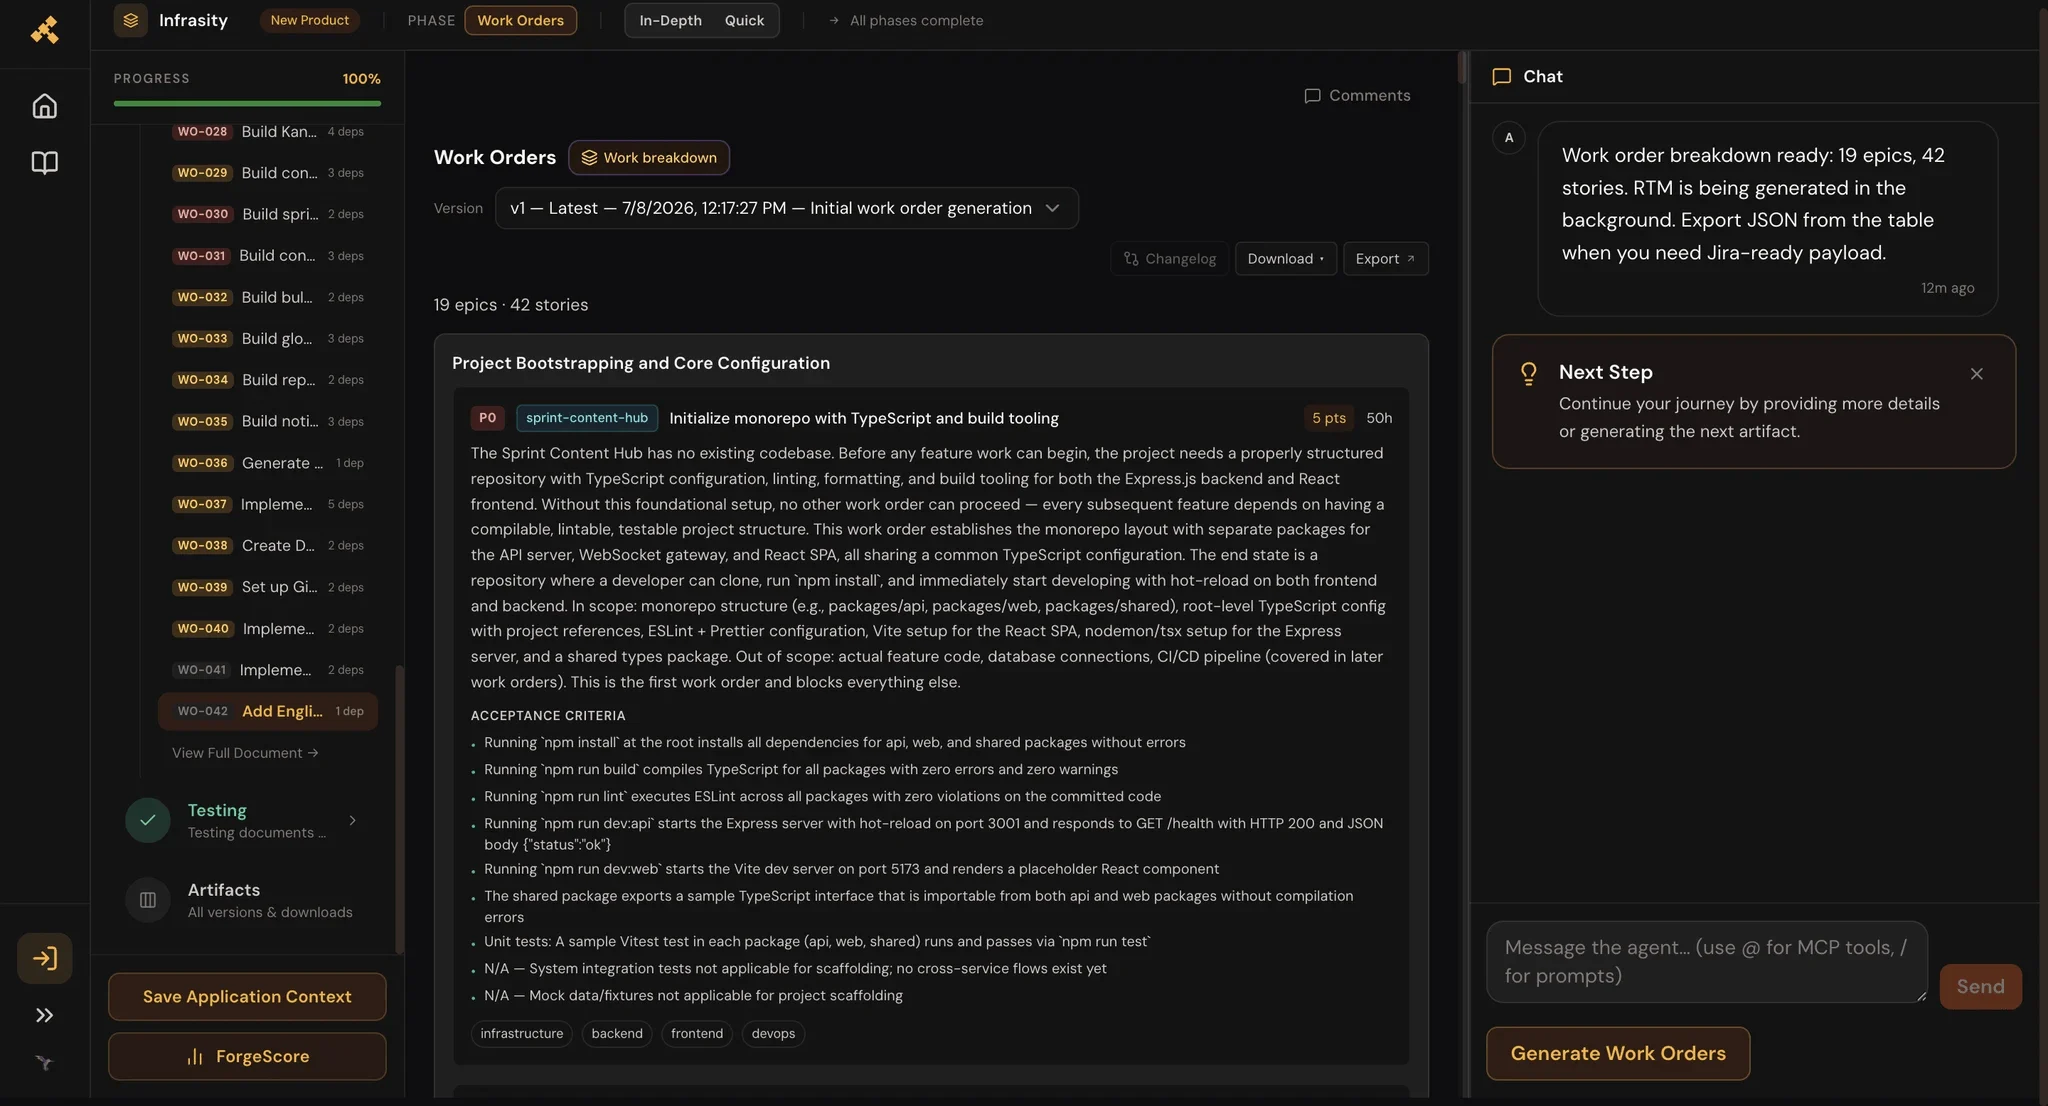This screenshot has height=1106, width=2048.
Task: Click the sign-in arrow icon button
Action: coord(44,958)
